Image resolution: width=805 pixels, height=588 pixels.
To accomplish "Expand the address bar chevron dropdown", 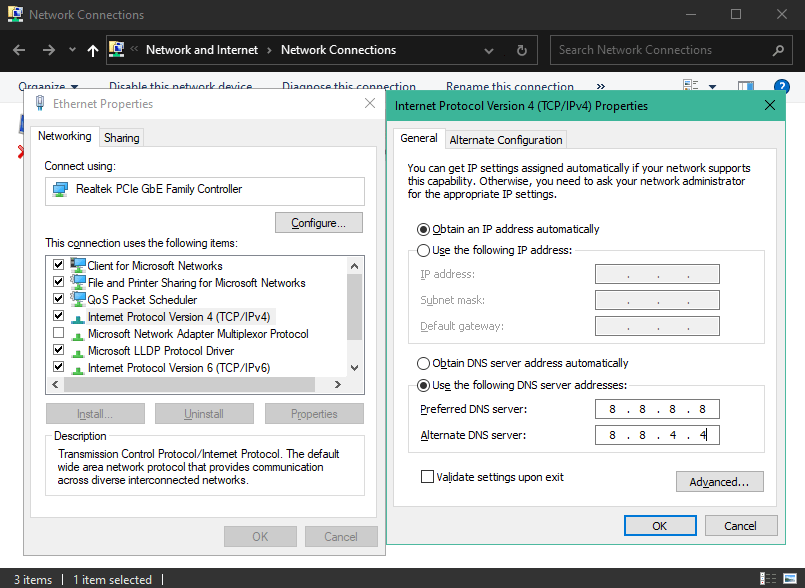I will point(488,49).
